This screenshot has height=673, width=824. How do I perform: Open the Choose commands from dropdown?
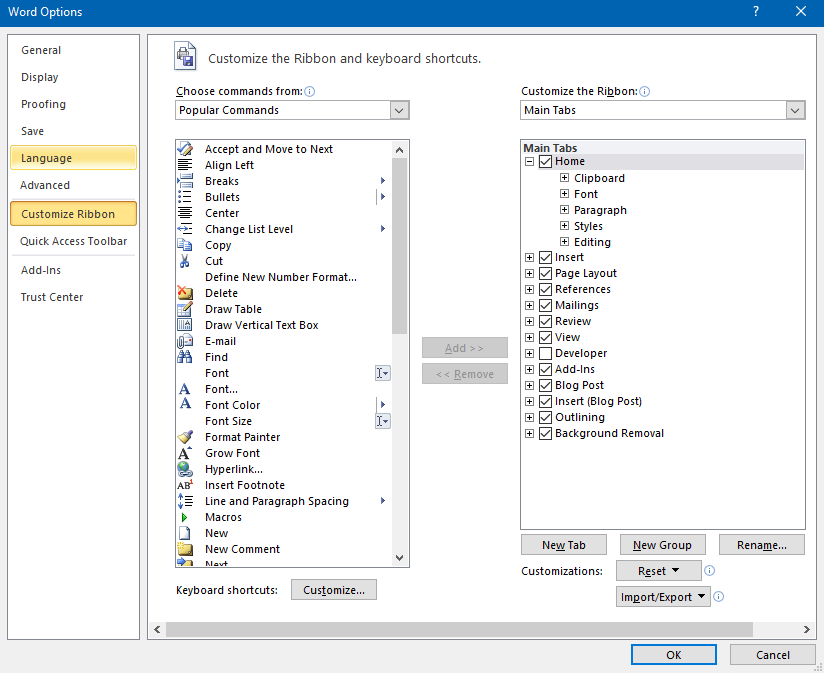[x=399, y=110]
